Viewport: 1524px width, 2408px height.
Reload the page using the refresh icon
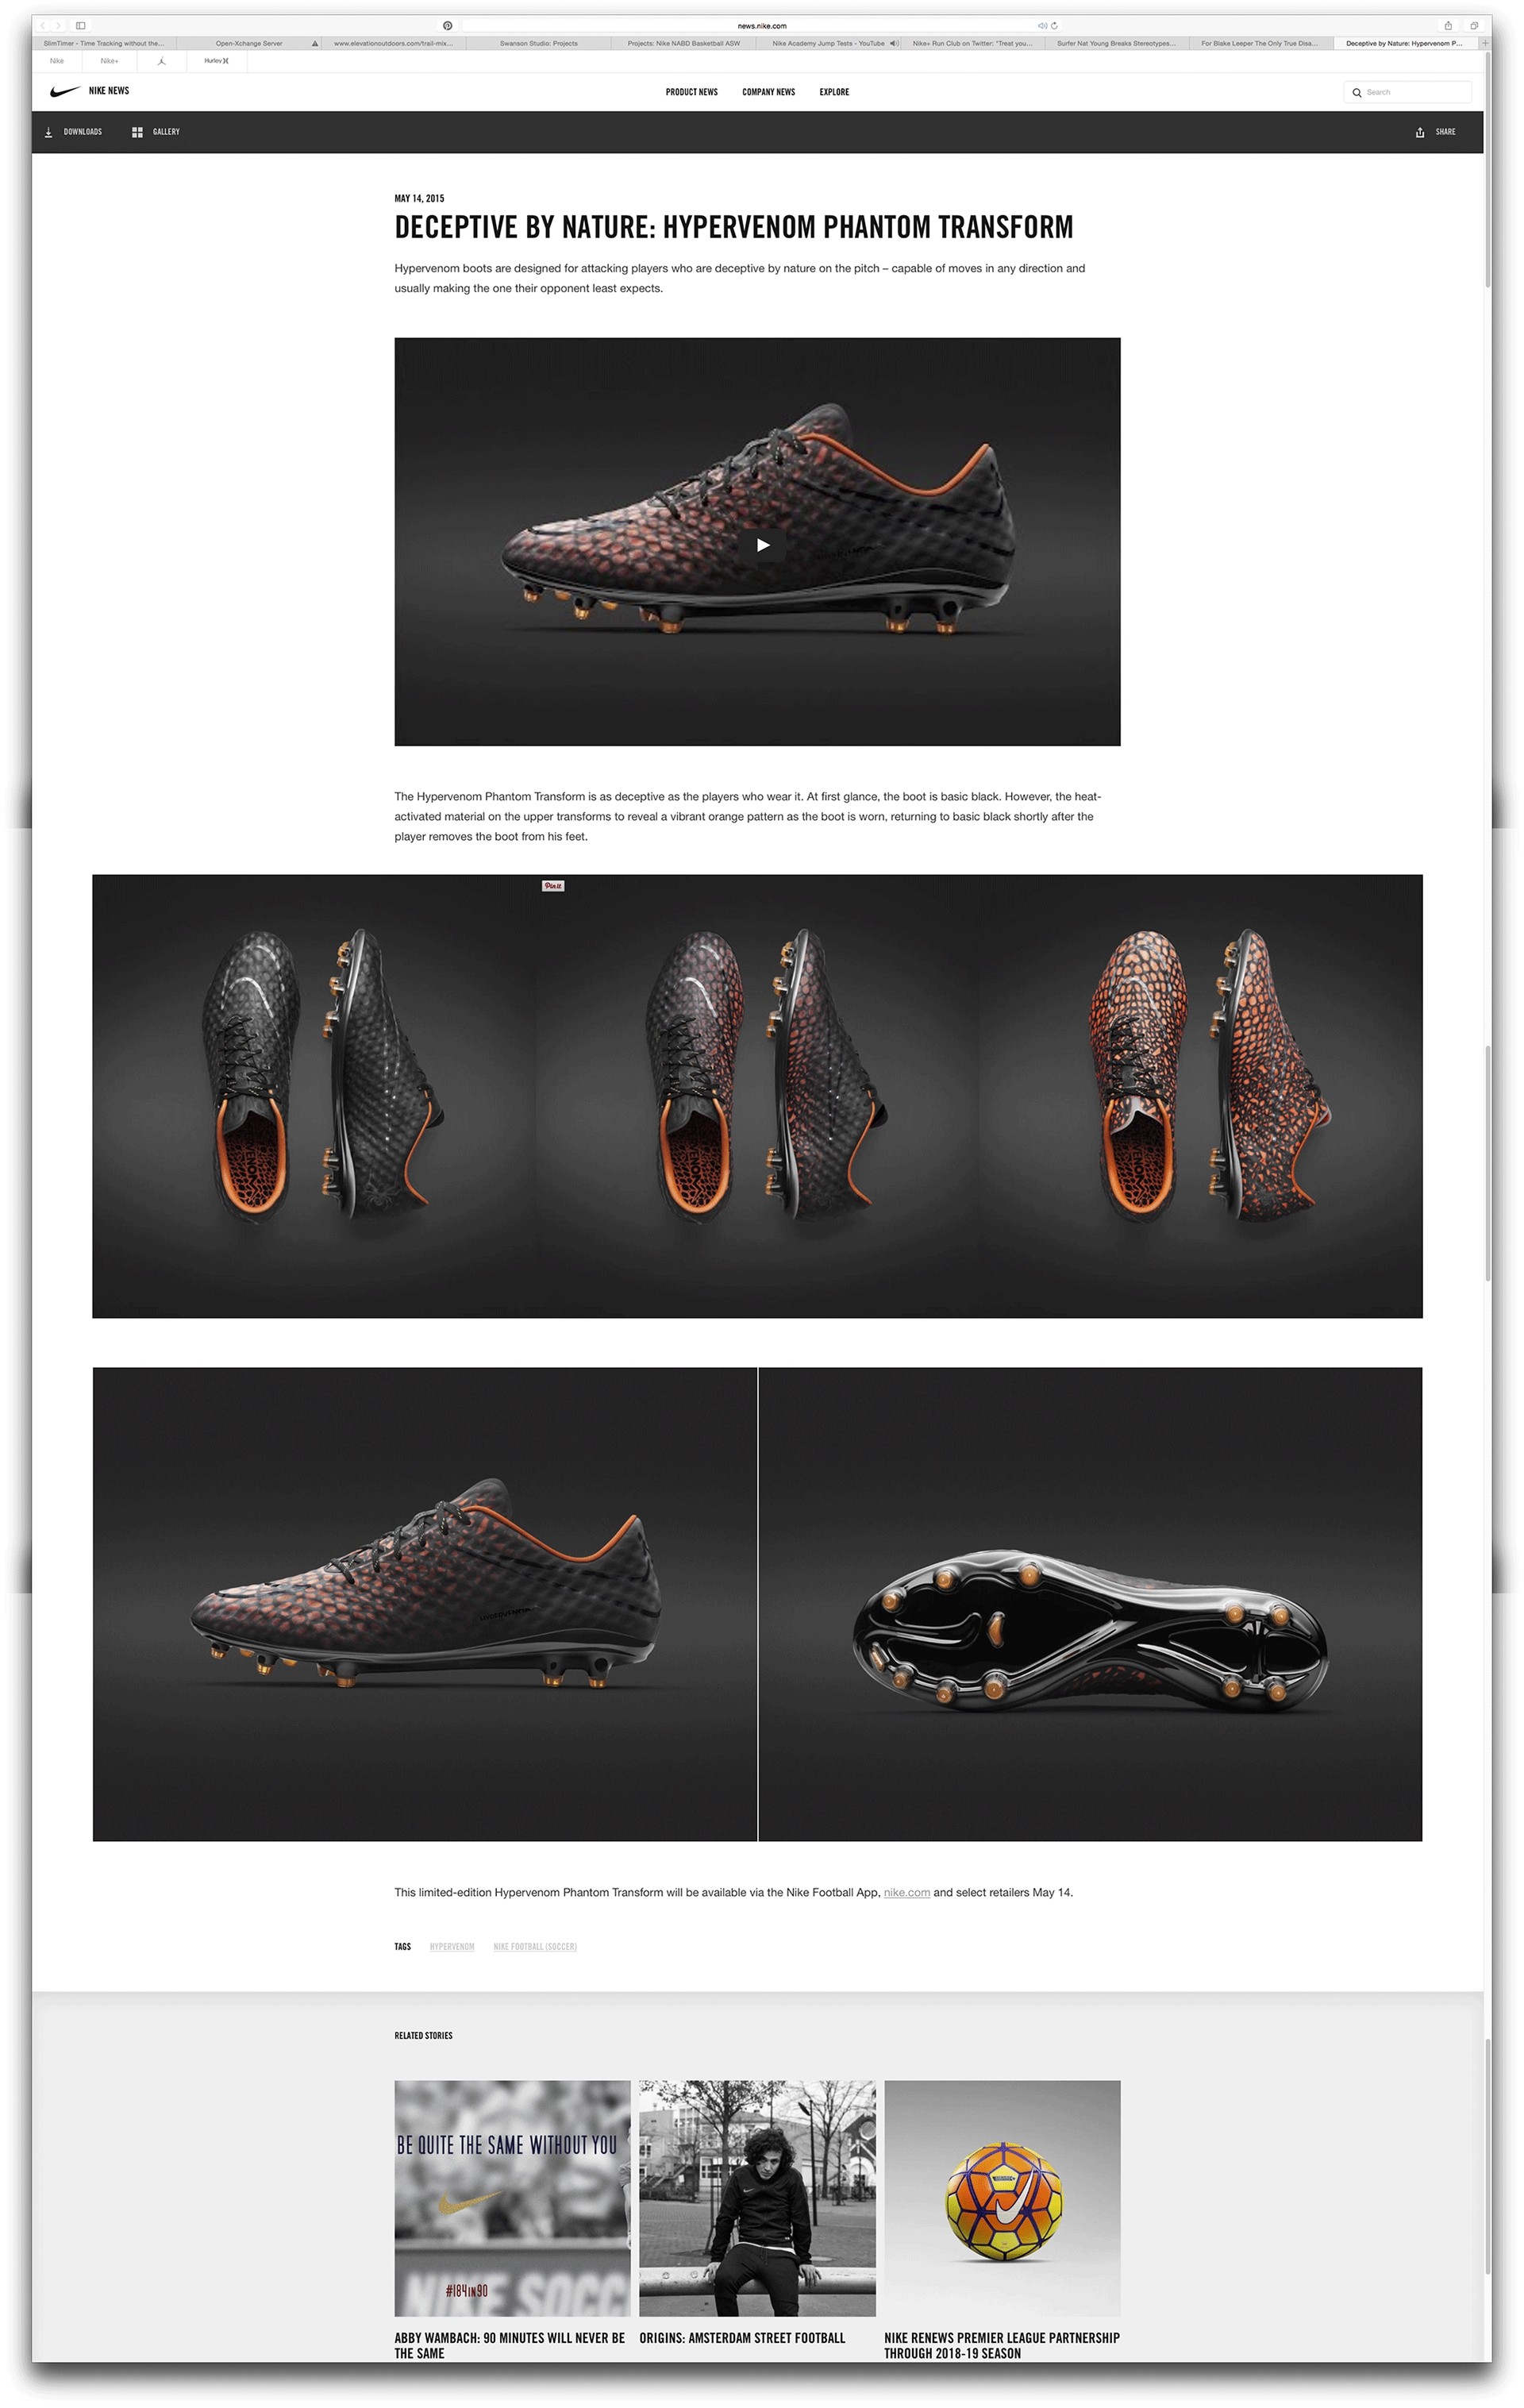click(x=1054, y=26)
